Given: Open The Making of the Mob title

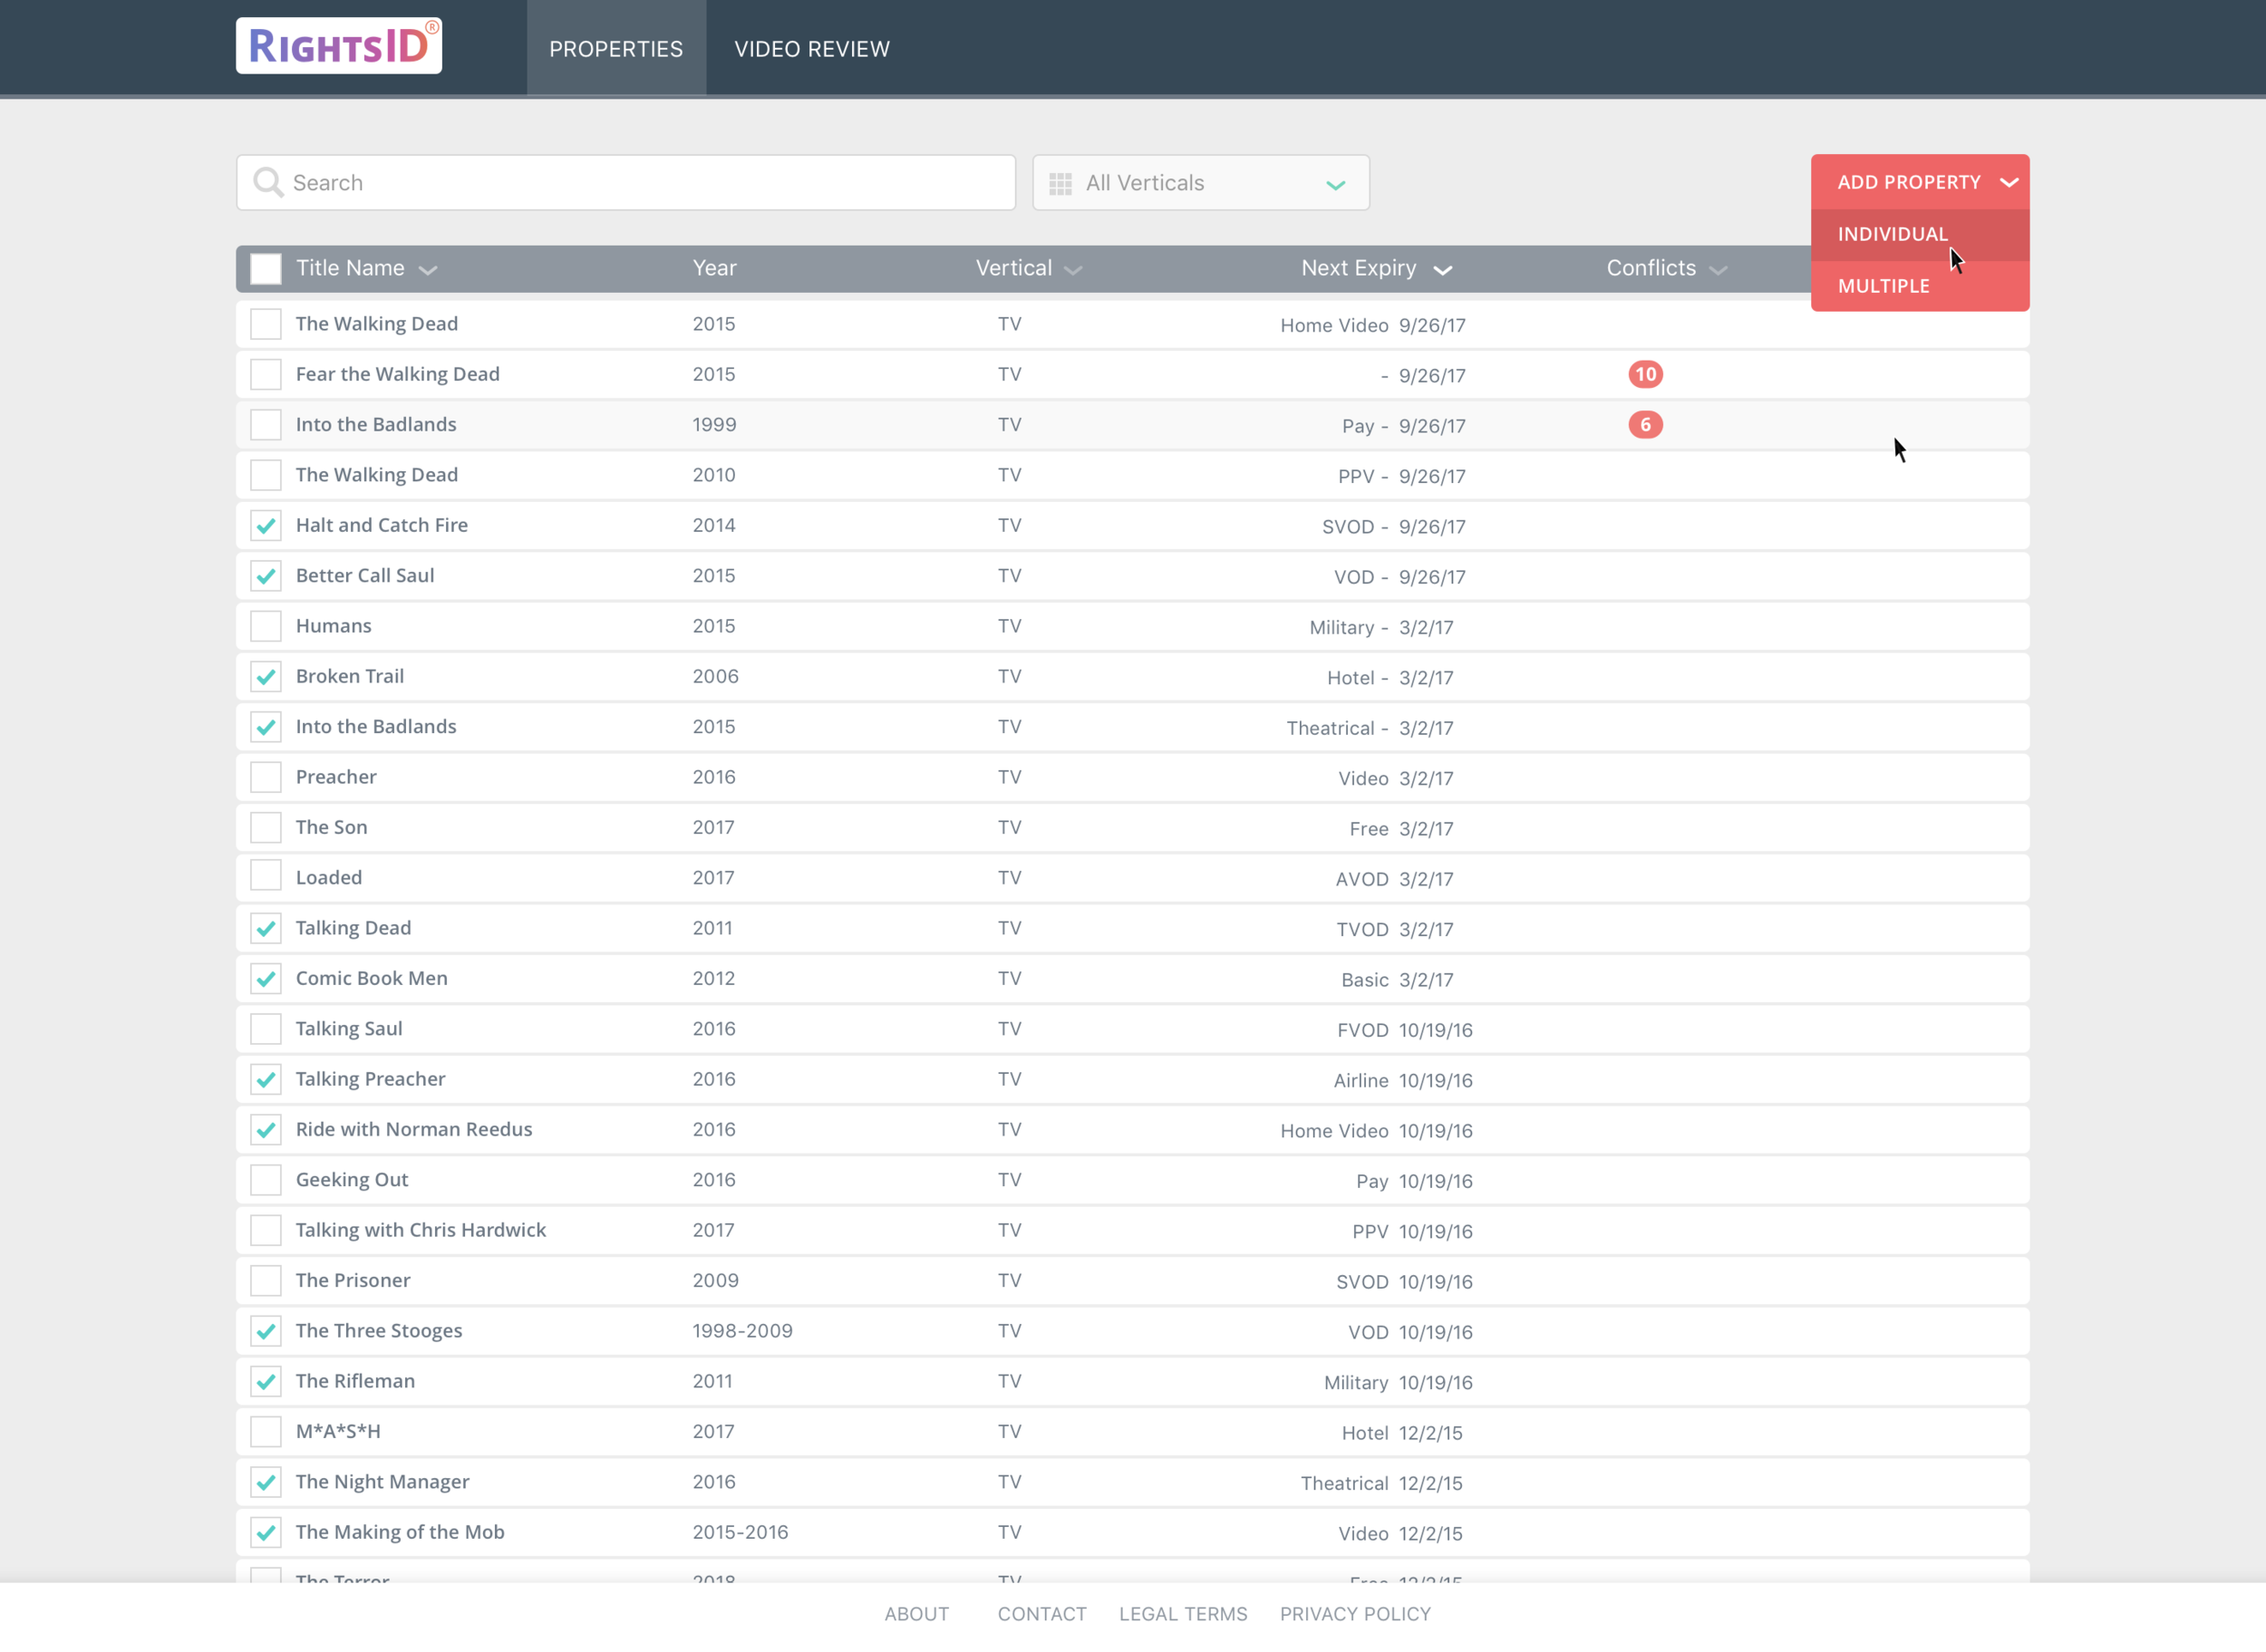Looking at the screenshot, I should pos(400,1532).
